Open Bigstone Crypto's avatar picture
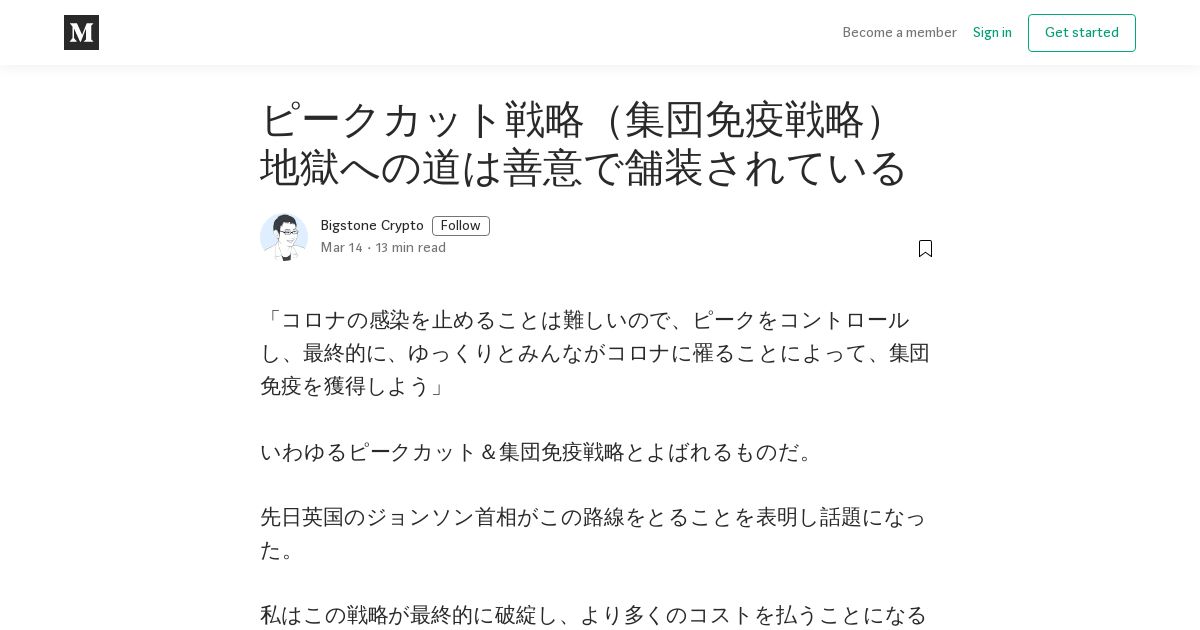Image resolution: width=1200 pixels, height=630 pixels. 284,237
